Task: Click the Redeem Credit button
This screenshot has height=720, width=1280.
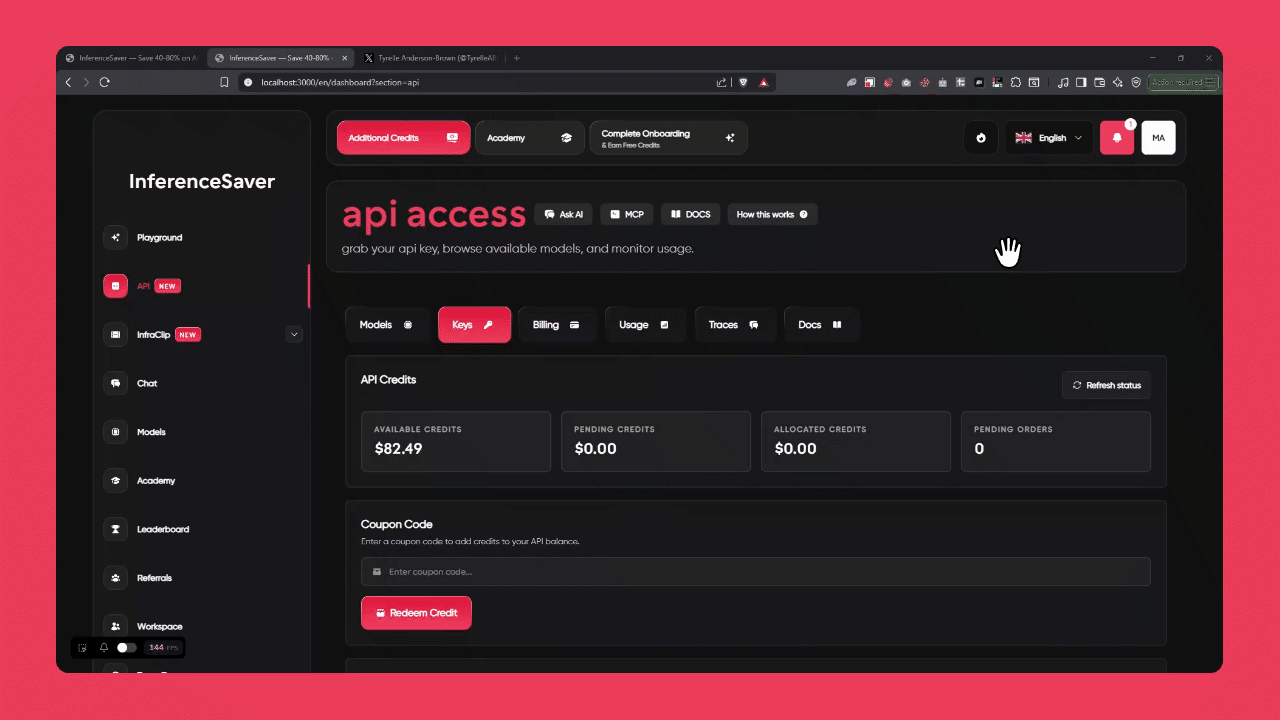Action: (x=416, y=613)
